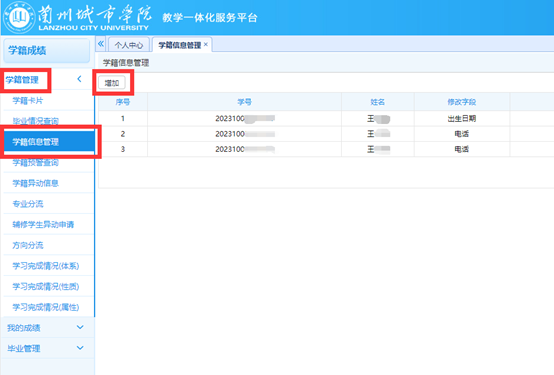554x375 pixels.
Task: Click the student number in row 3
Action: tap(244, 149)
